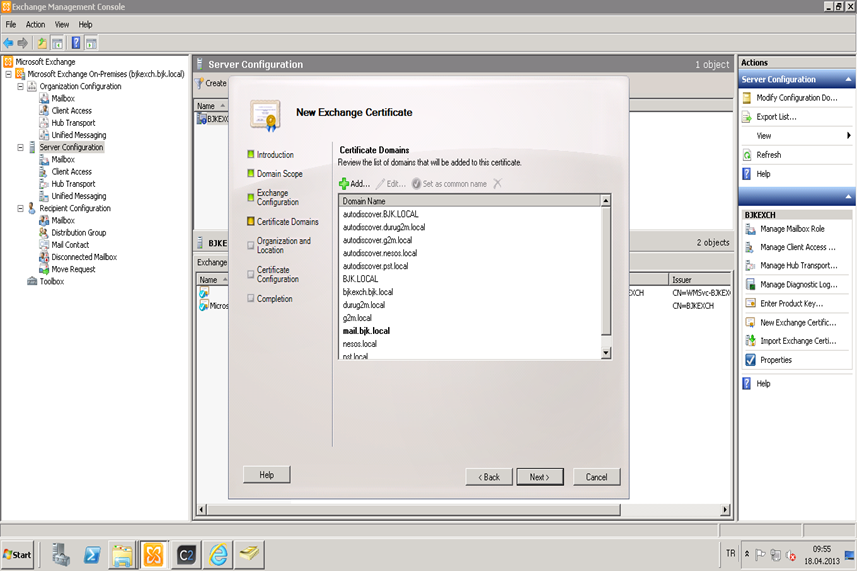This screenshot has width=857, height=571.
Task: Collapse the Recipient Configuration tree node
Action: pos(20,208)
